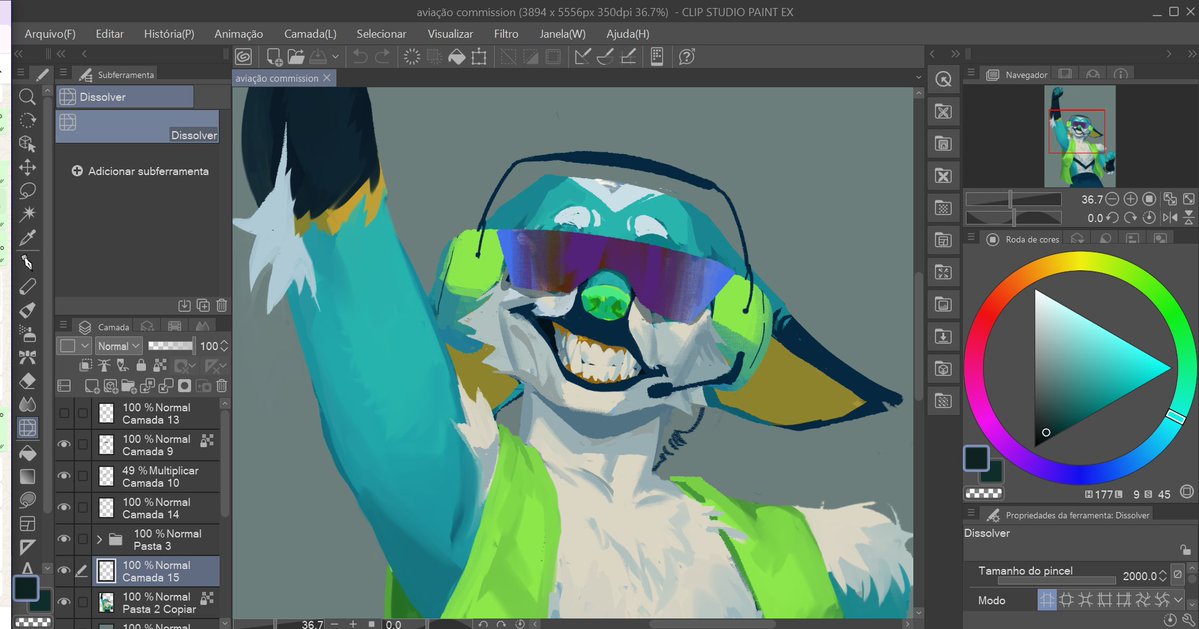Screen dimensions: 1199x629
Task: Click Adicionar subferramenta button
Action: pos(140,171)
